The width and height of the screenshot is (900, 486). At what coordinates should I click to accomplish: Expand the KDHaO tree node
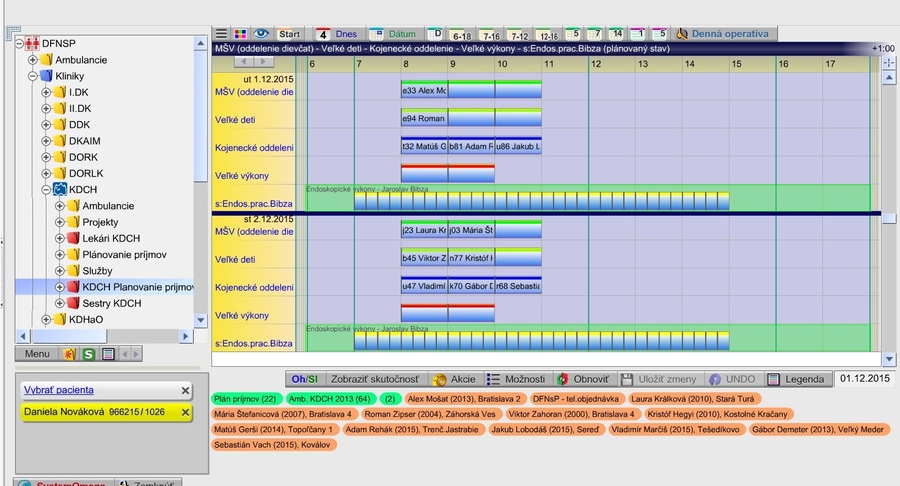pos(46,319)
